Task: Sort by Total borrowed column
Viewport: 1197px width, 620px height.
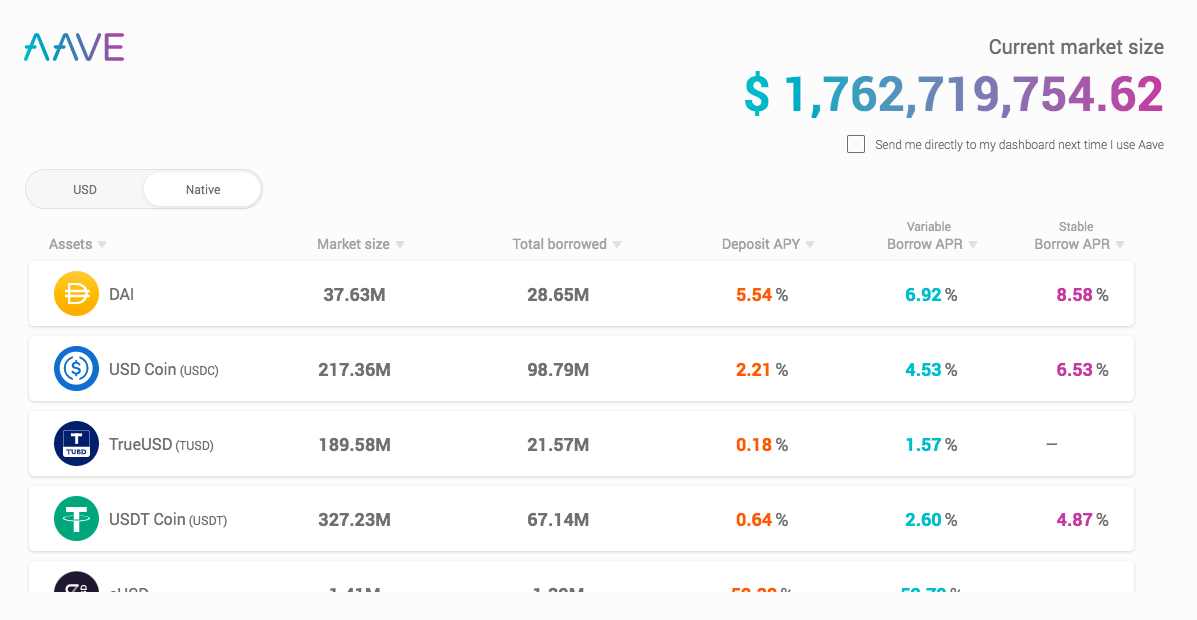Action: click(x=566, y=244)
